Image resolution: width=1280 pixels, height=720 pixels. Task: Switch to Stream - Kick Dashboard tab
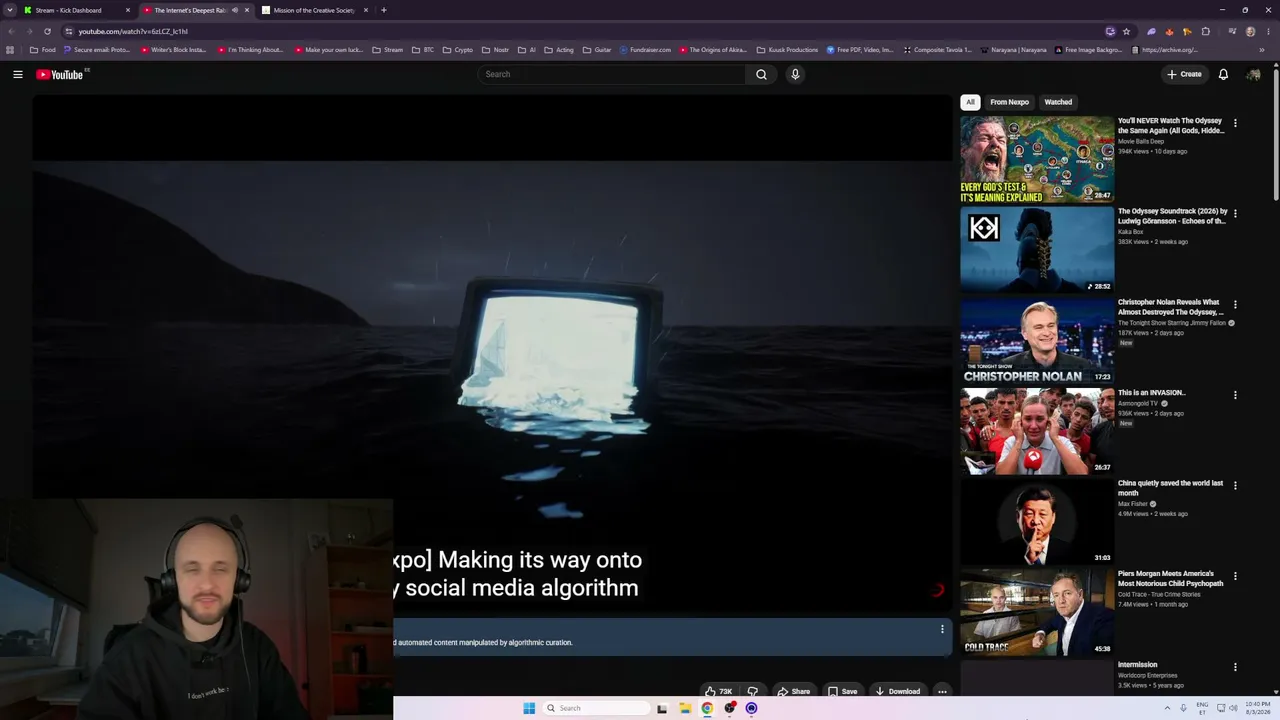point(74,10)
